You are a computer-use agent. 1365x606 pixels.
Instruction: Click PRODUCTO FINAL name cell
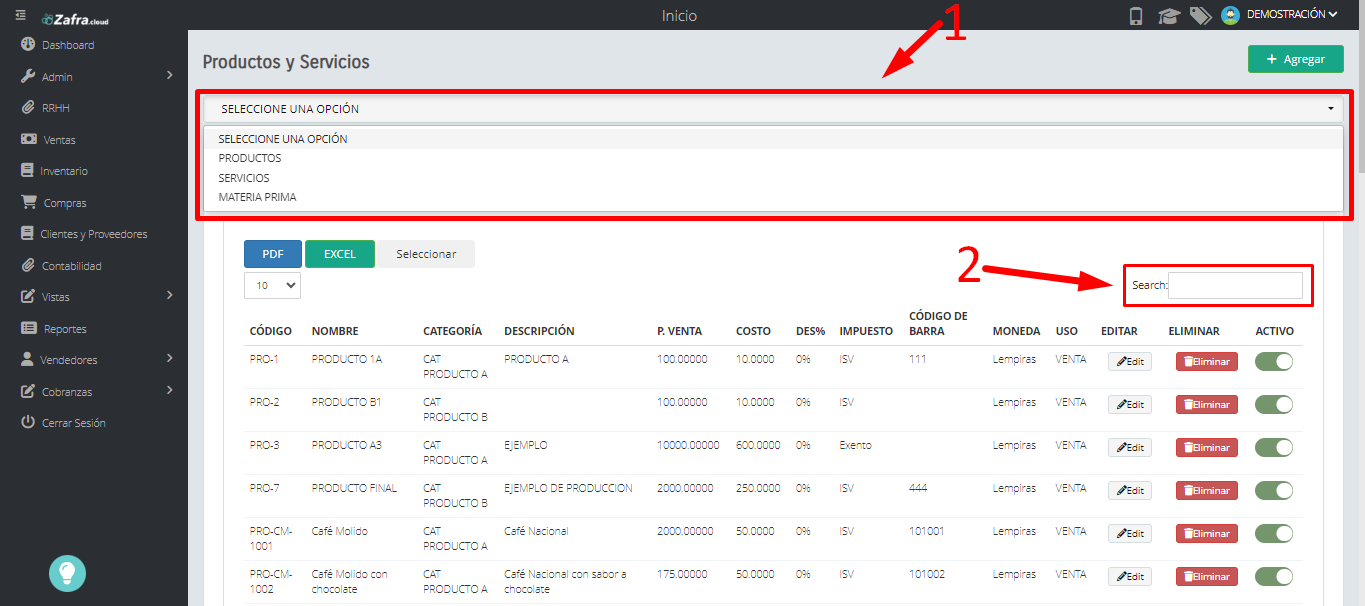pyautogui.click(x=354, y=488)
